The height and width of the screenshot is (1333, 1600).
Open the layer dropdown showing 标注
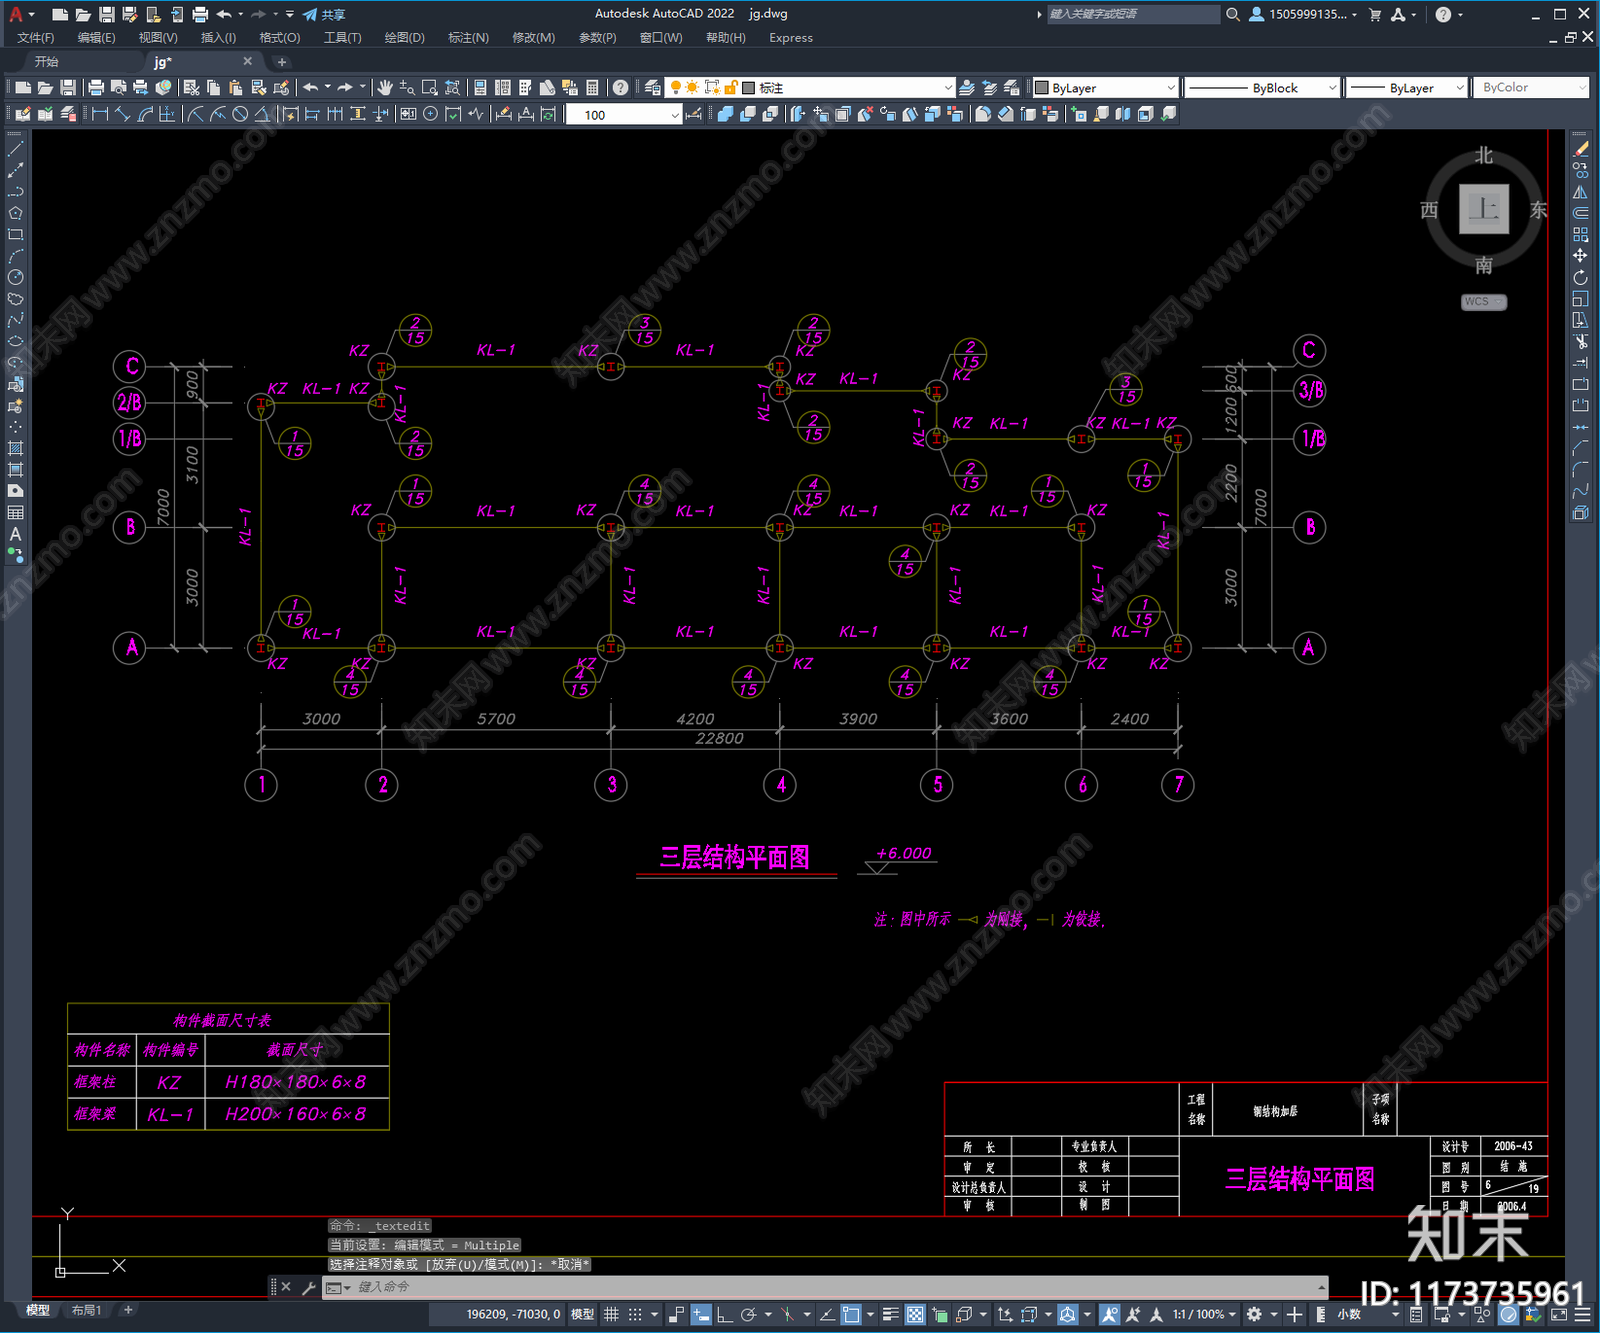(x=812, y=88)
